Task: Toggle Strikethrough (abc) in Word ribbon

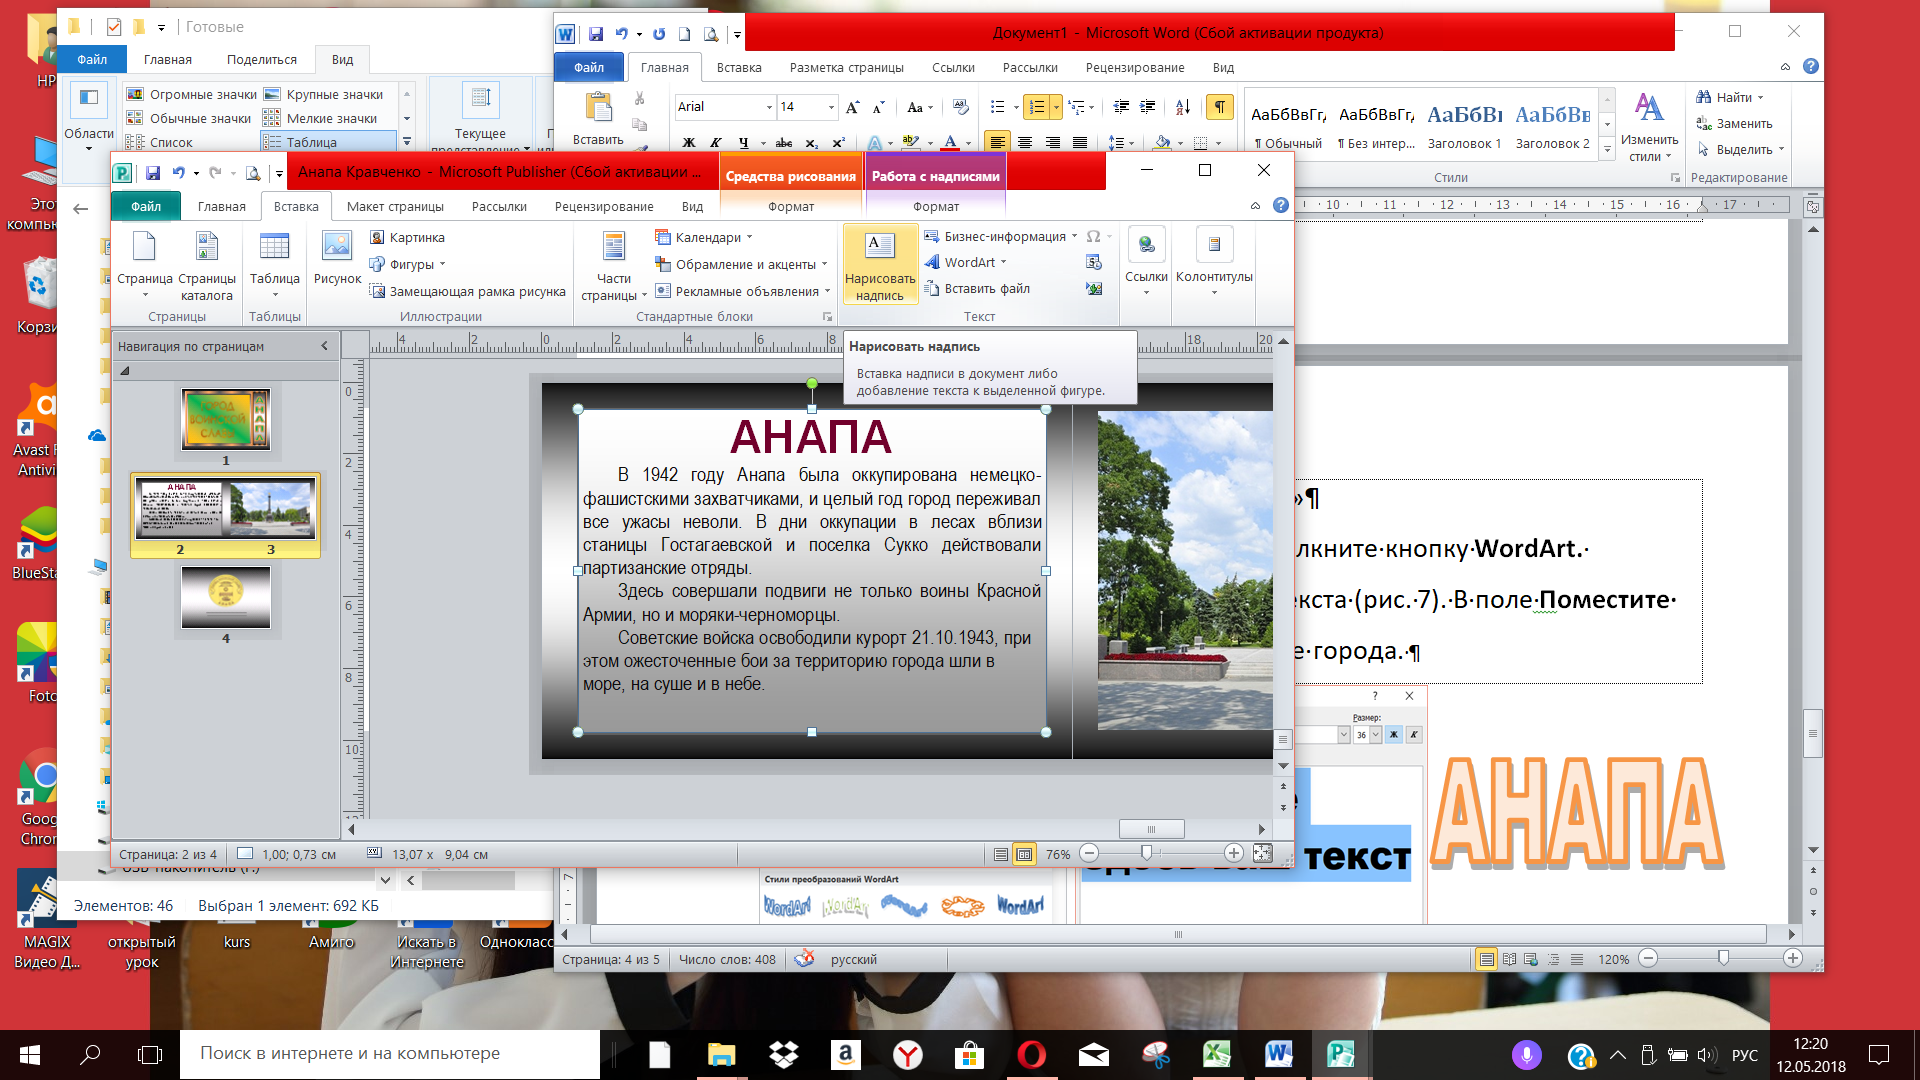Action: coord(784,143)
